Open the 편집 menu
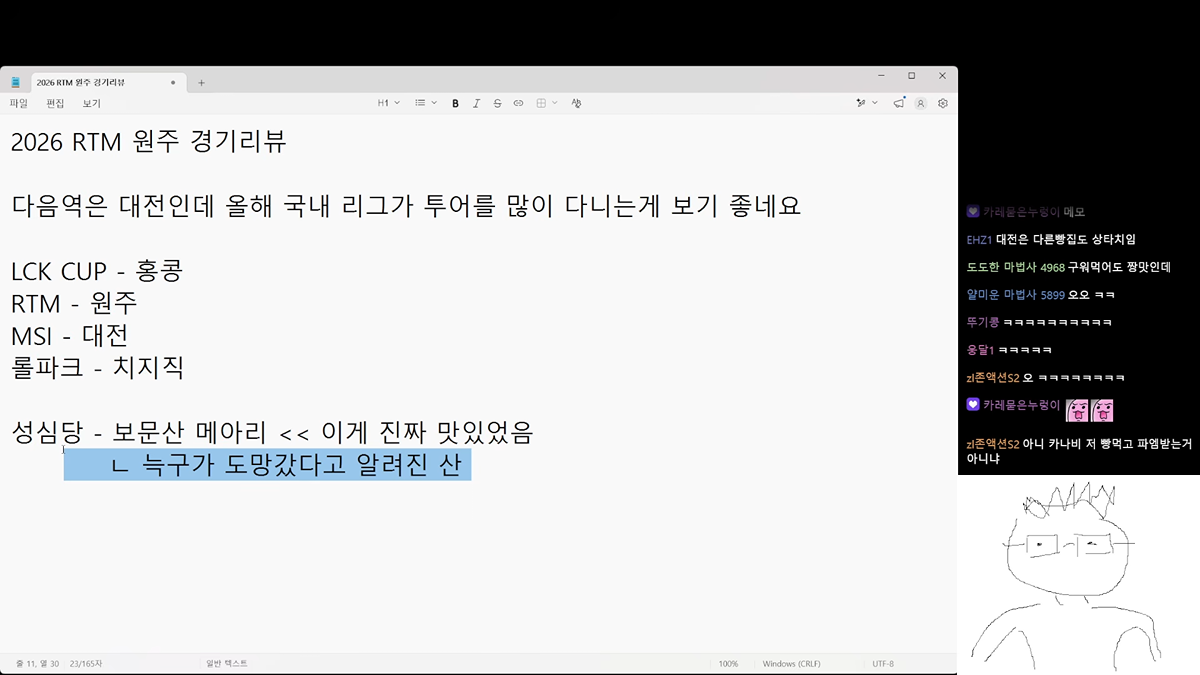 point(55,103)
